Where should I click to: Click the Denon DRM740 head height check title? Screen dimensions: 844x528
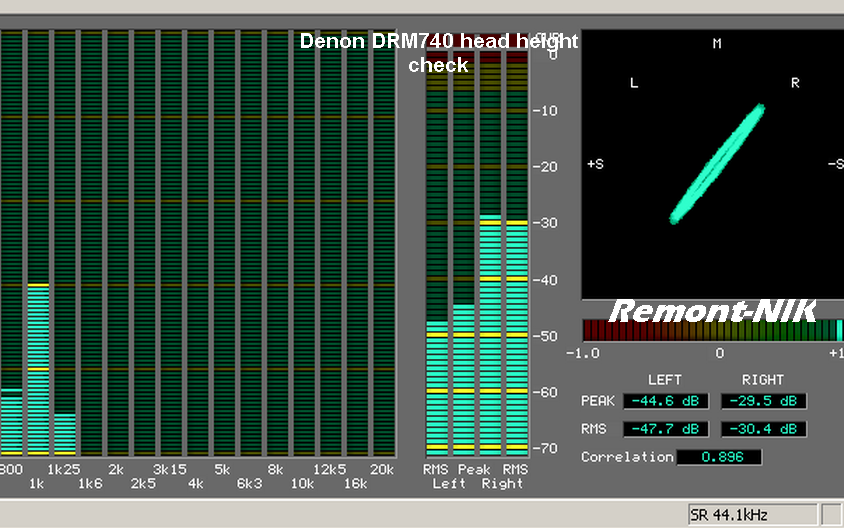439,53
